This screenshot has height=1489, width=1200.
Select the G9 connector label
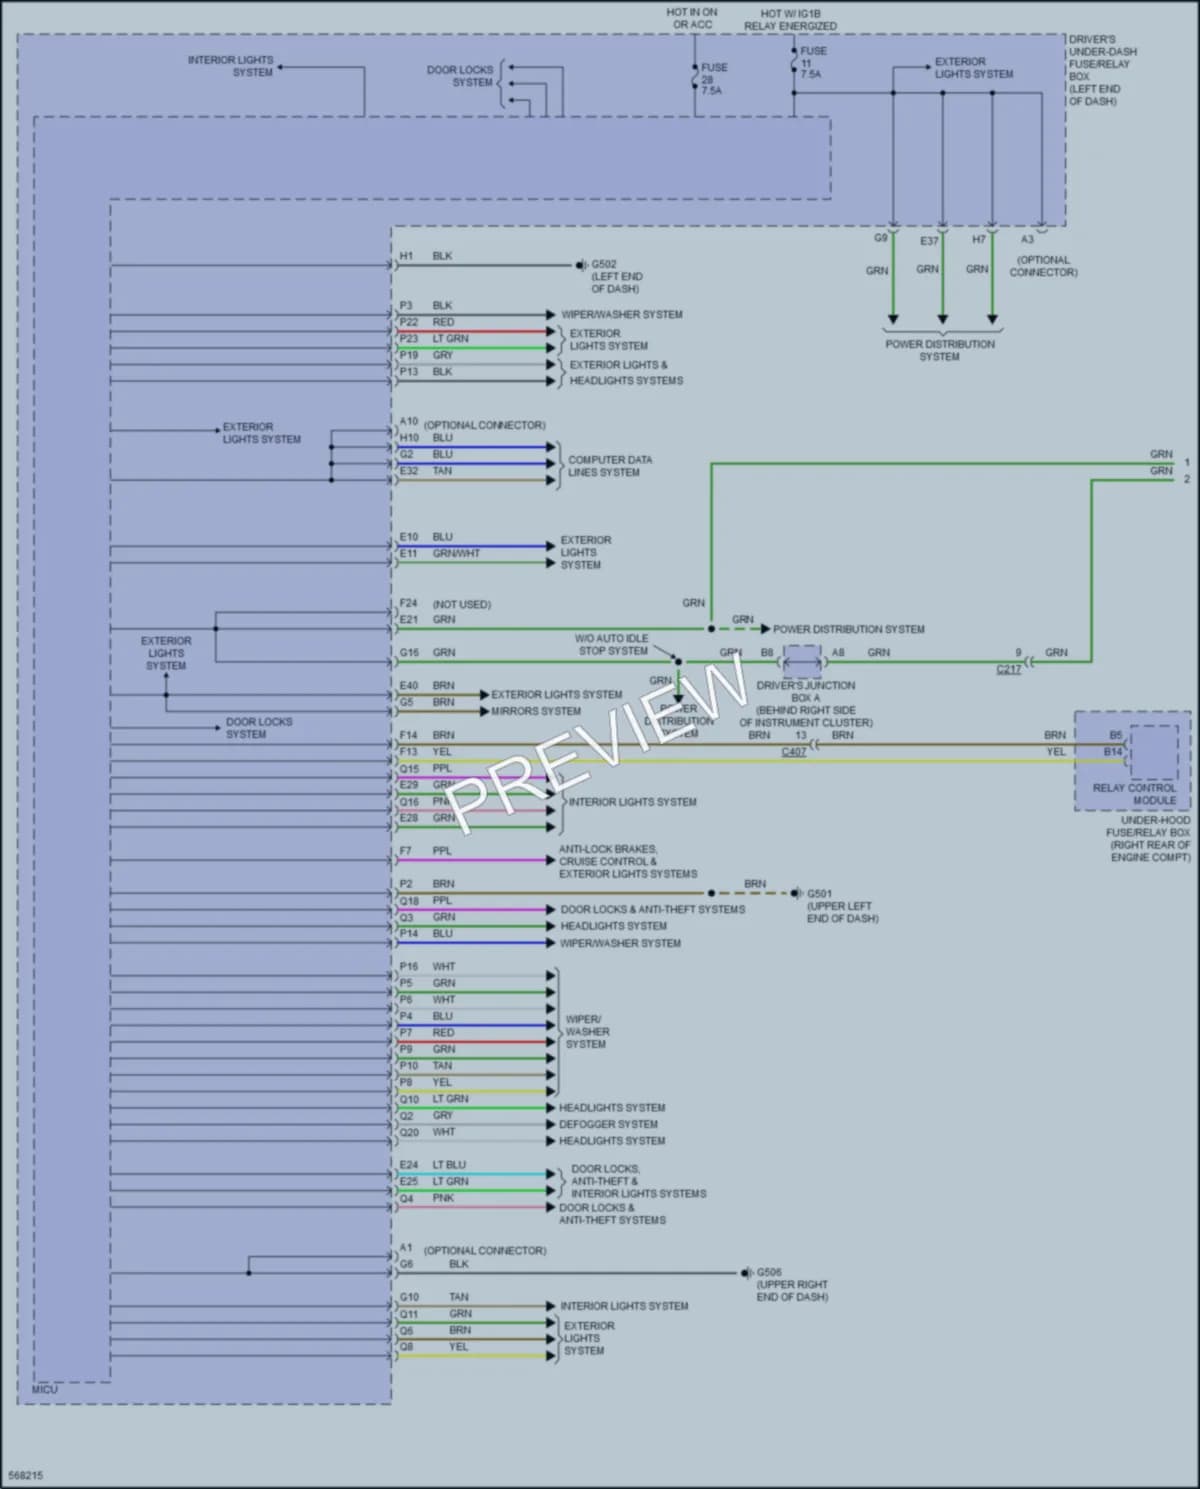[881, 239]
